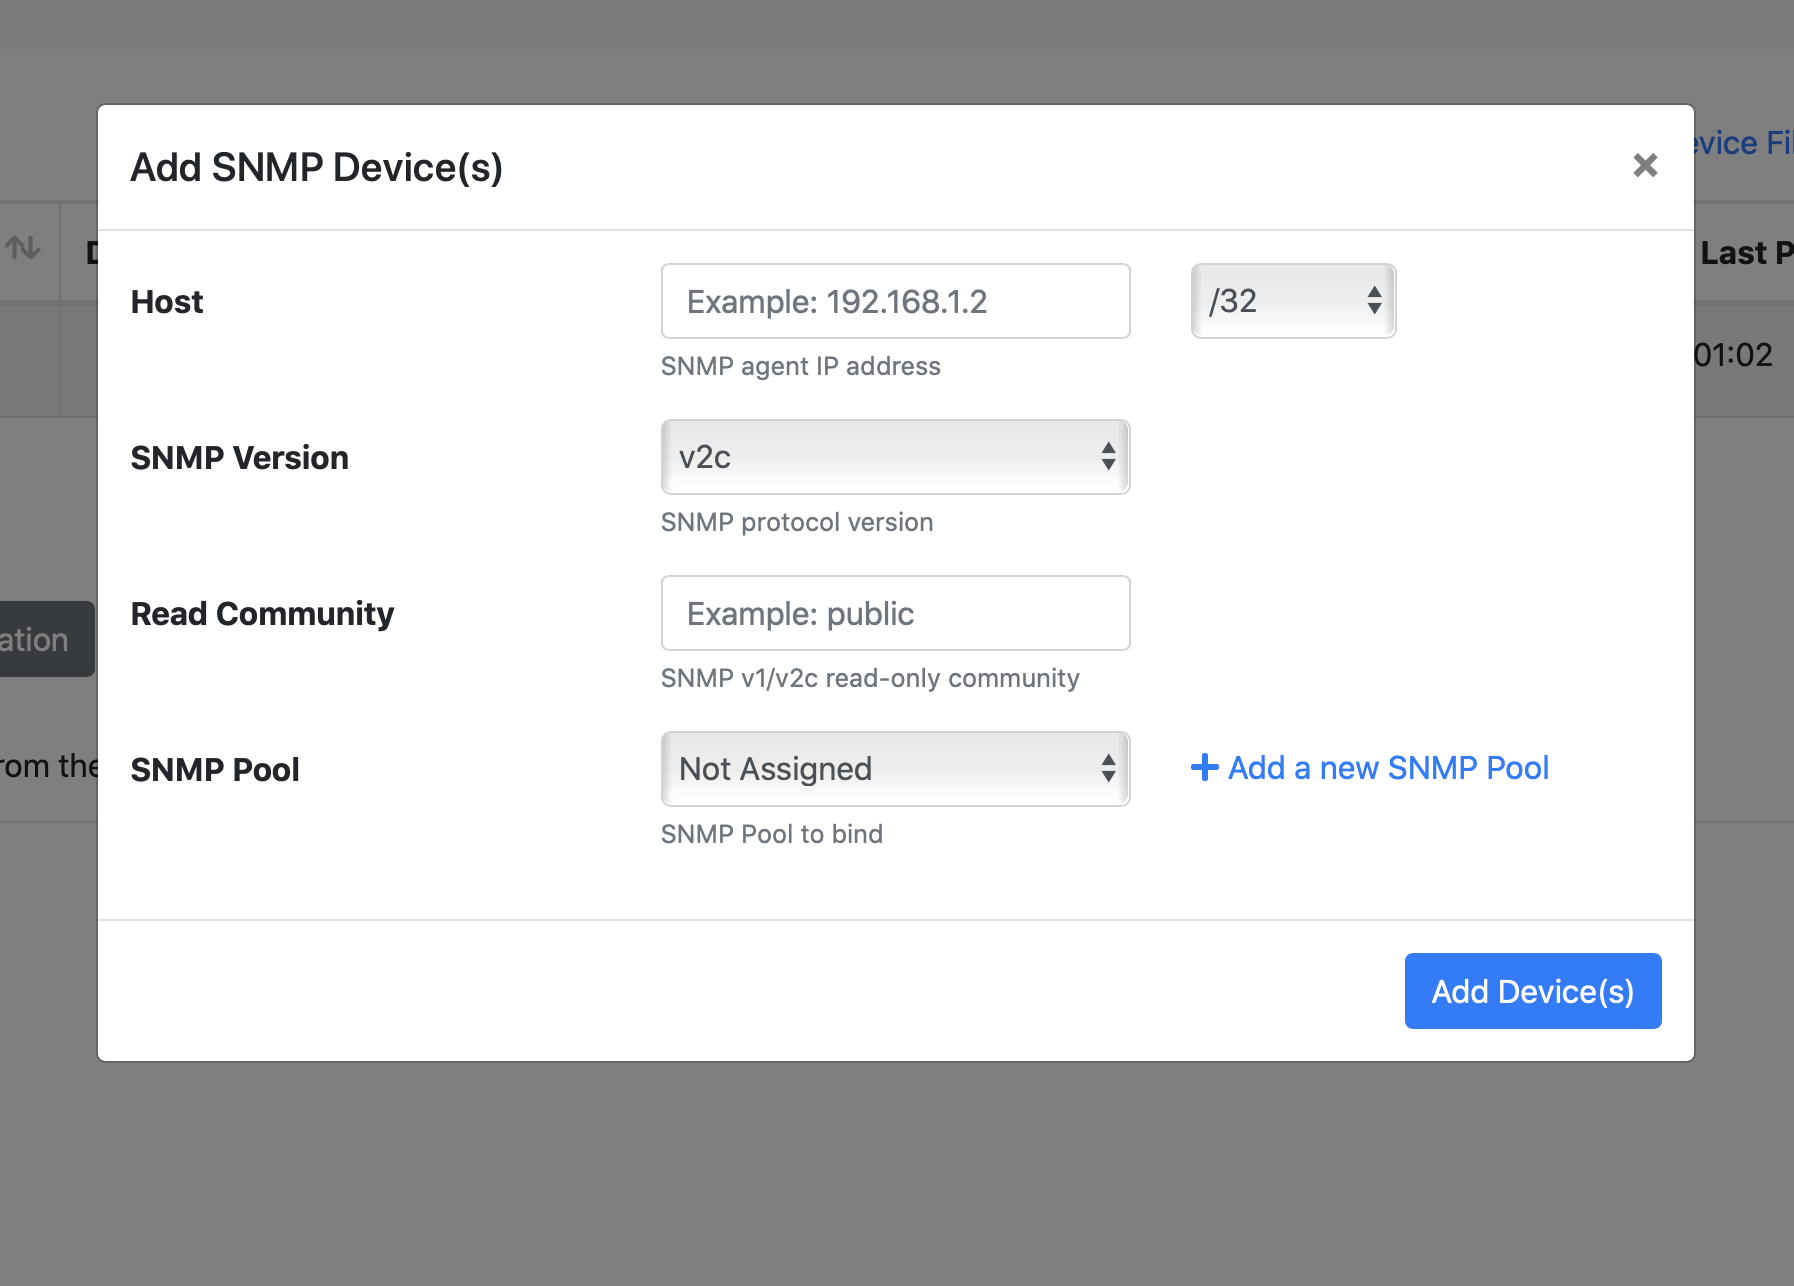The height and width of the screenshot is (1286, 1794).
Task: Click the 'SNMP Pool to bind' help text
Action: coord(772,834)
